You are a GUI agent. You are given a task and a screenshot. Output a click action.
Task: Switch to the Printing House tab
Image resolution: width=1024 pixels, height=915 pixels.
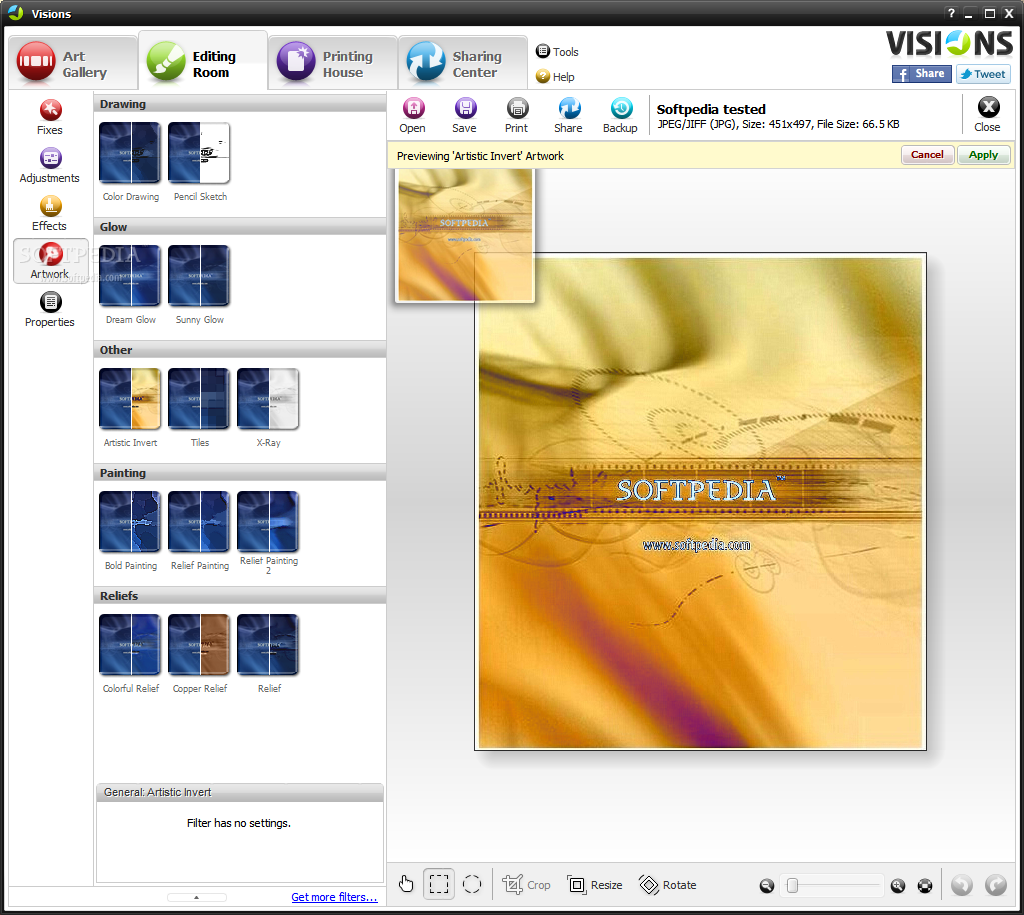332,63
